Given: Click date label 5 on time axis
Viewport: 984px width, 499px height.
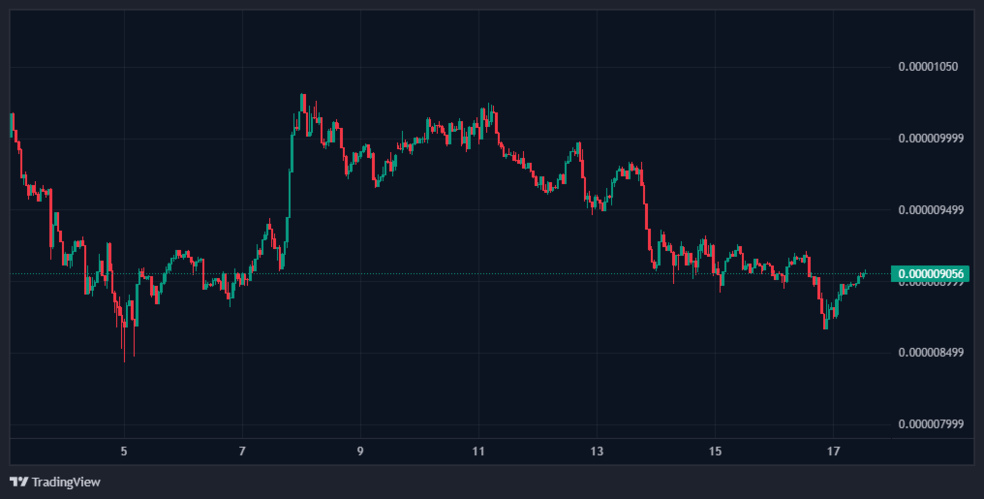Looking at the screenshot, I should [124, 452].
